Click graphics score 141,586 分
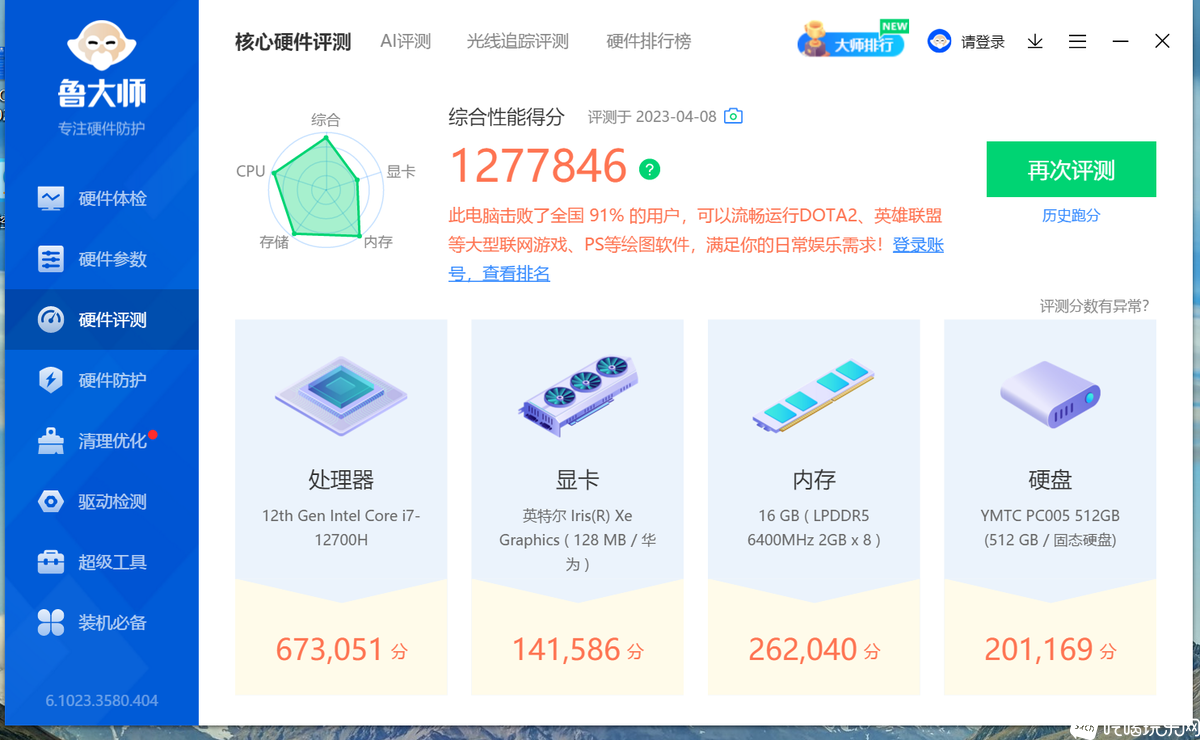Screen dimensions: 1200x740 (x=577, y=650)
